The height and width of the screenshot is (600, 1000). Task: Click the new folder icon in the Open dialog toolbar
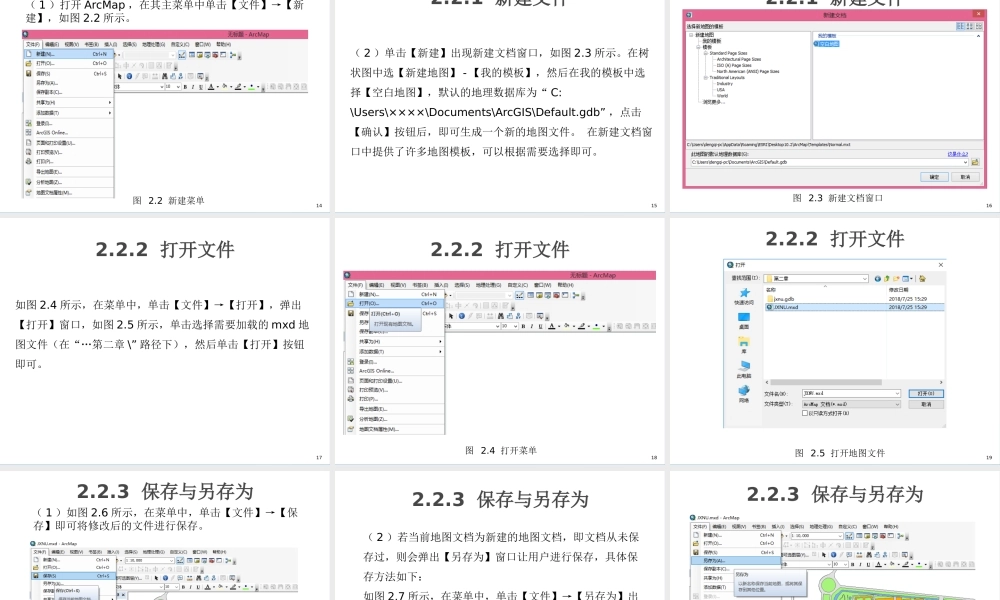coord(897,278)
